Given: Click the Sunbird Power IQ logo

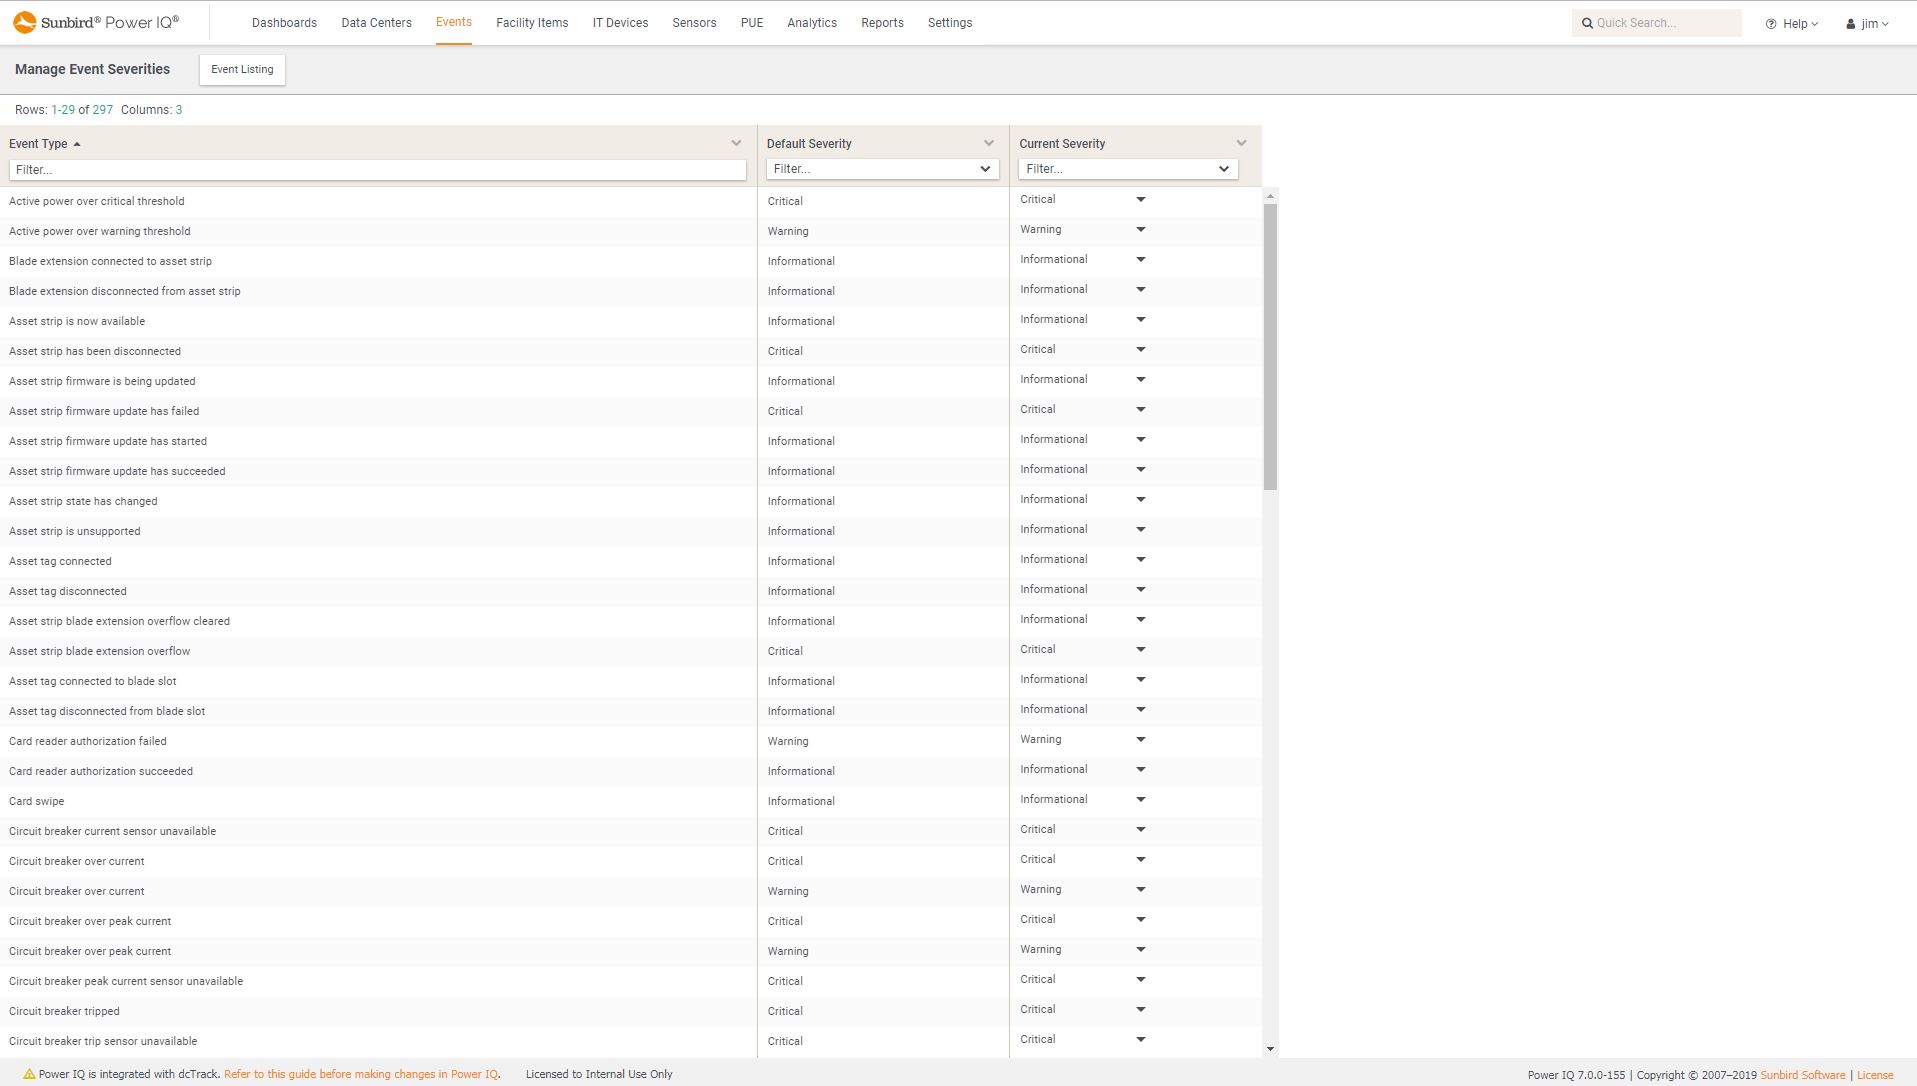Looking at the screenshot, I should click(x=95, y=20).
